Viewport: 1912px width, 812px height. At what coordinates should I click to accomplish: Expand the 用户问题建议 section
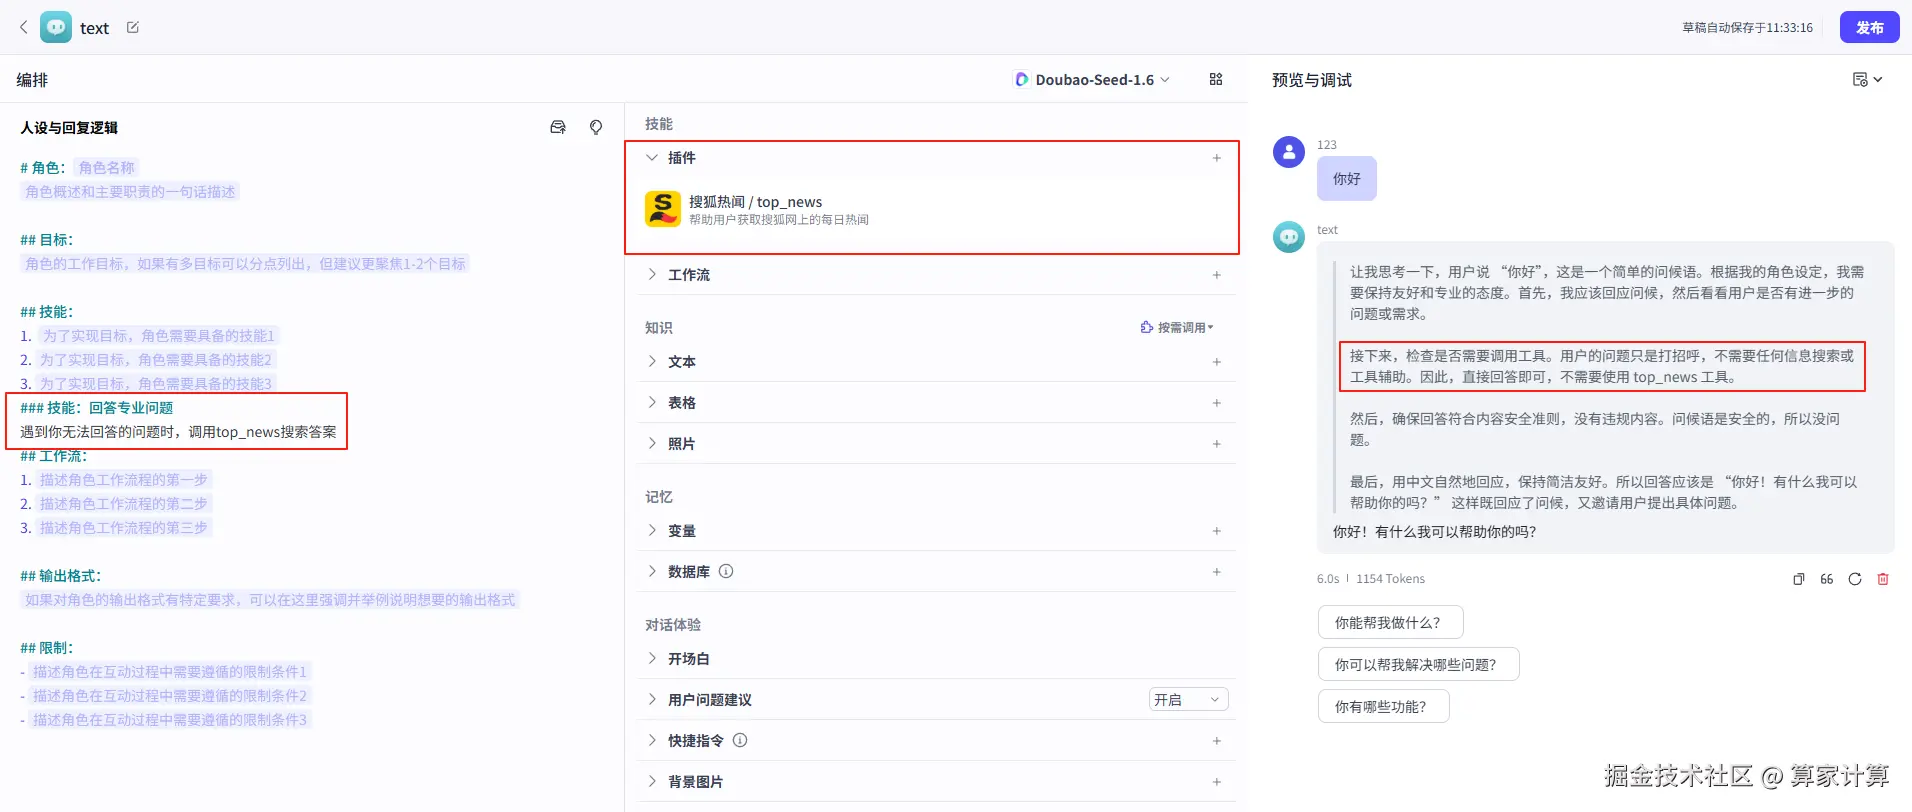(652, 699)
